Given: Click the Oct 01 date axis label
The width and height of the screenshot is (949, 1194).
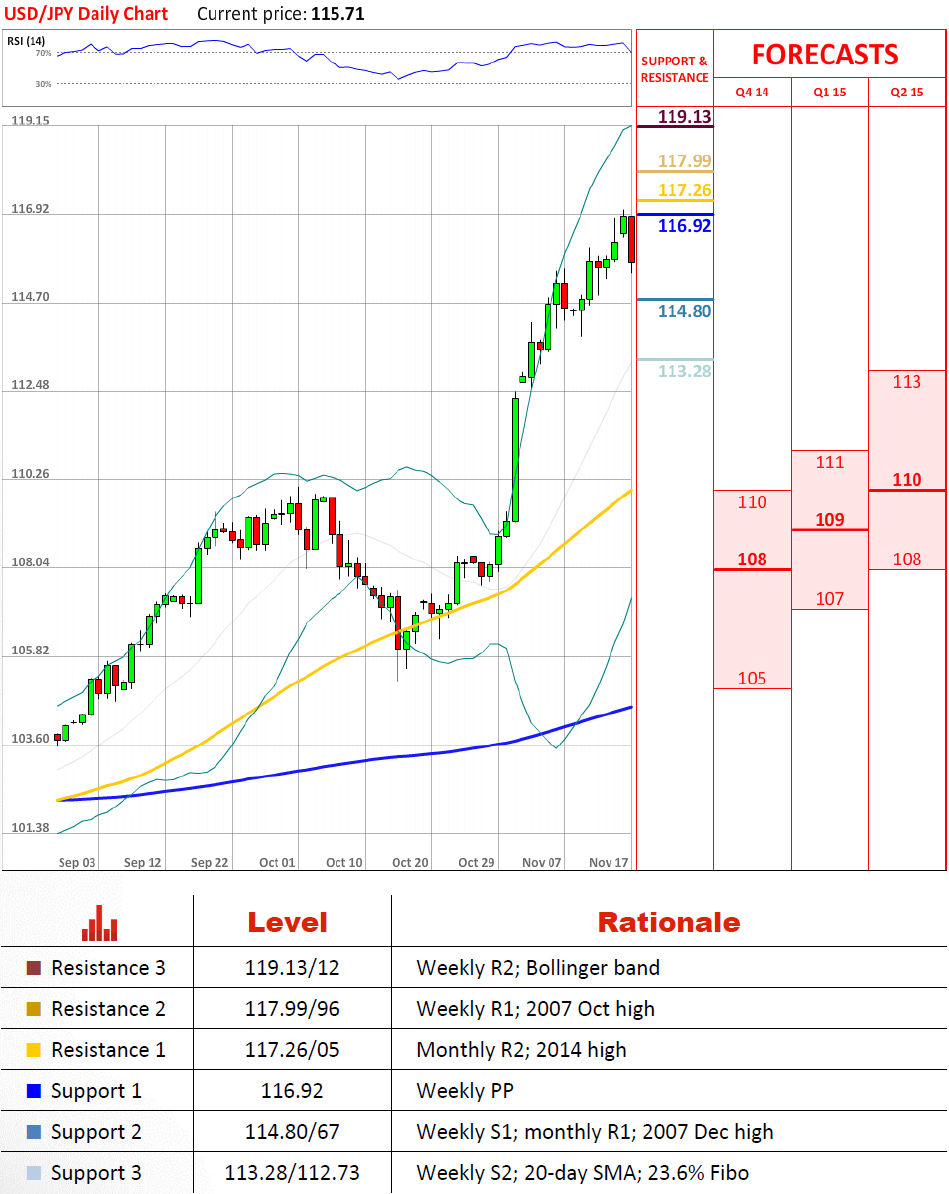Looking at the screenshot, I should (x=276, y=863).
